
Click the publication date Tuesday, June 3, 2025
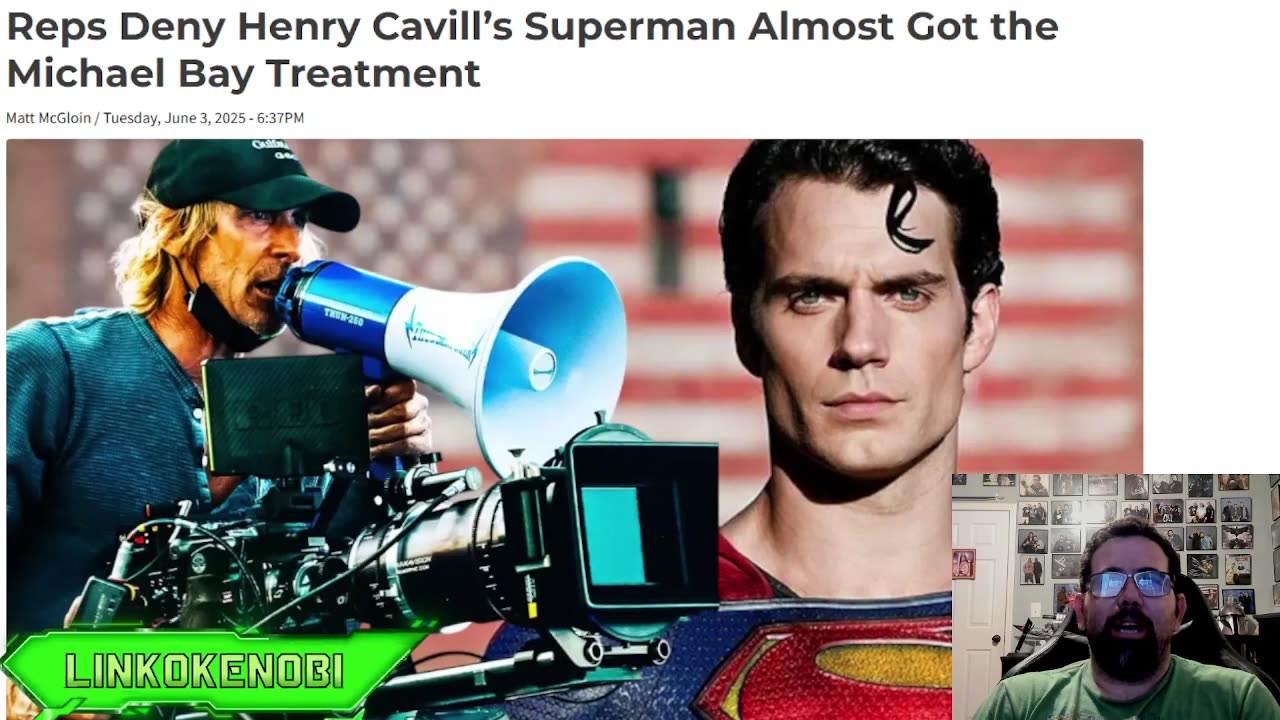[x=174, y=118]
